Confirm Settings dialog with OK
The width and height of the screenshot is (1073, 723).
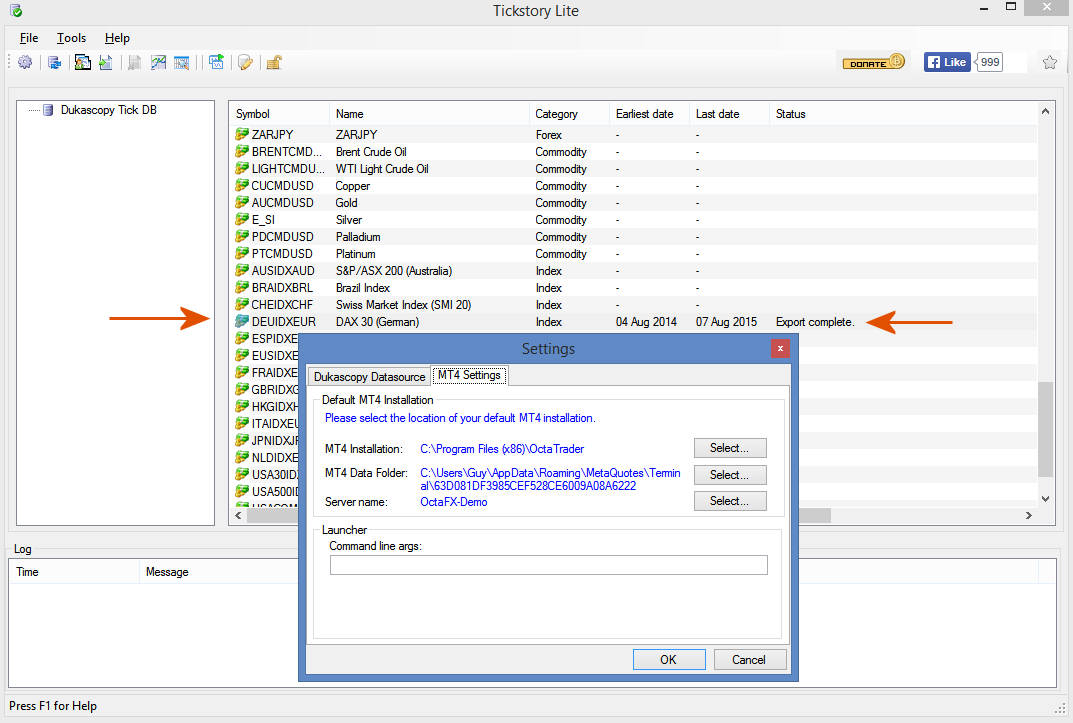[669, 659]
